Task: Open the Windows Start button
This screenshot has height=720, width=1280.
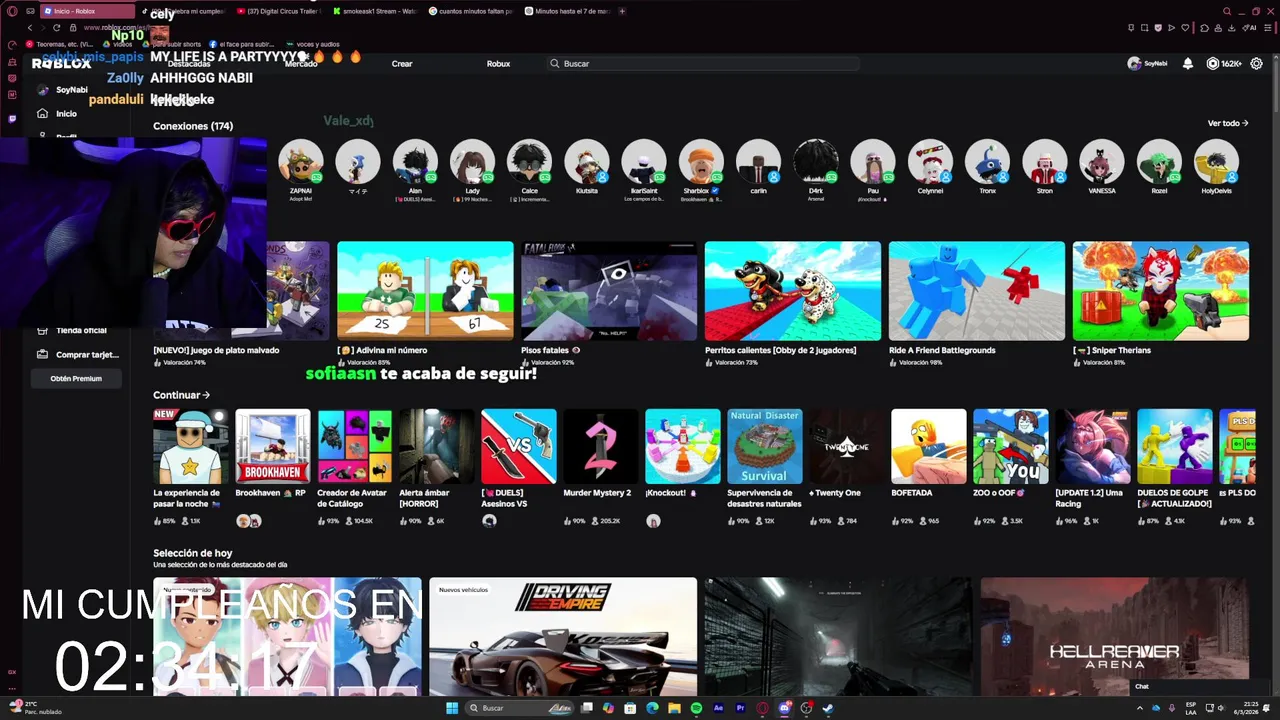Action: tap(452, 708)
